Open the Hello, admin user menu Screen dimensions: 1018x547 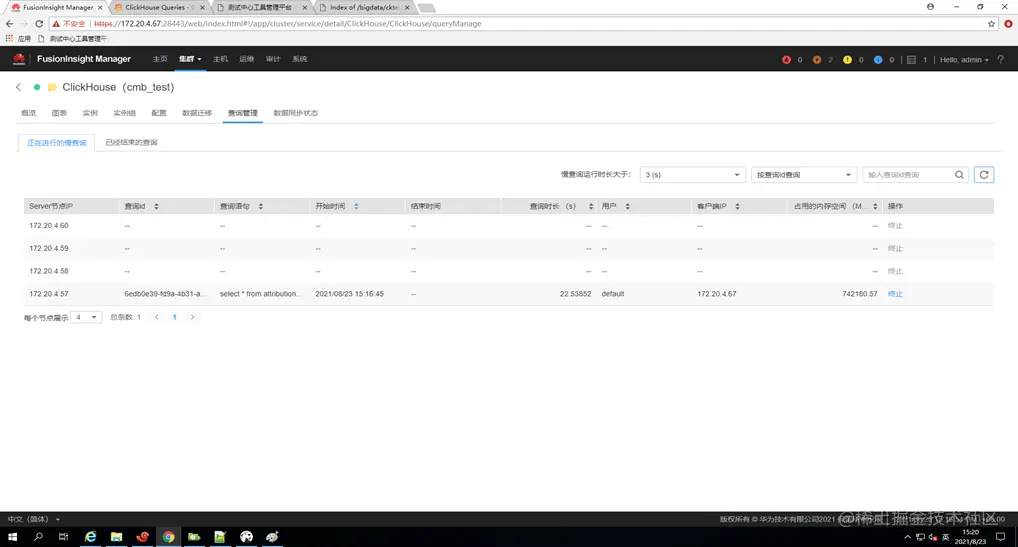(x=964, y=60)
